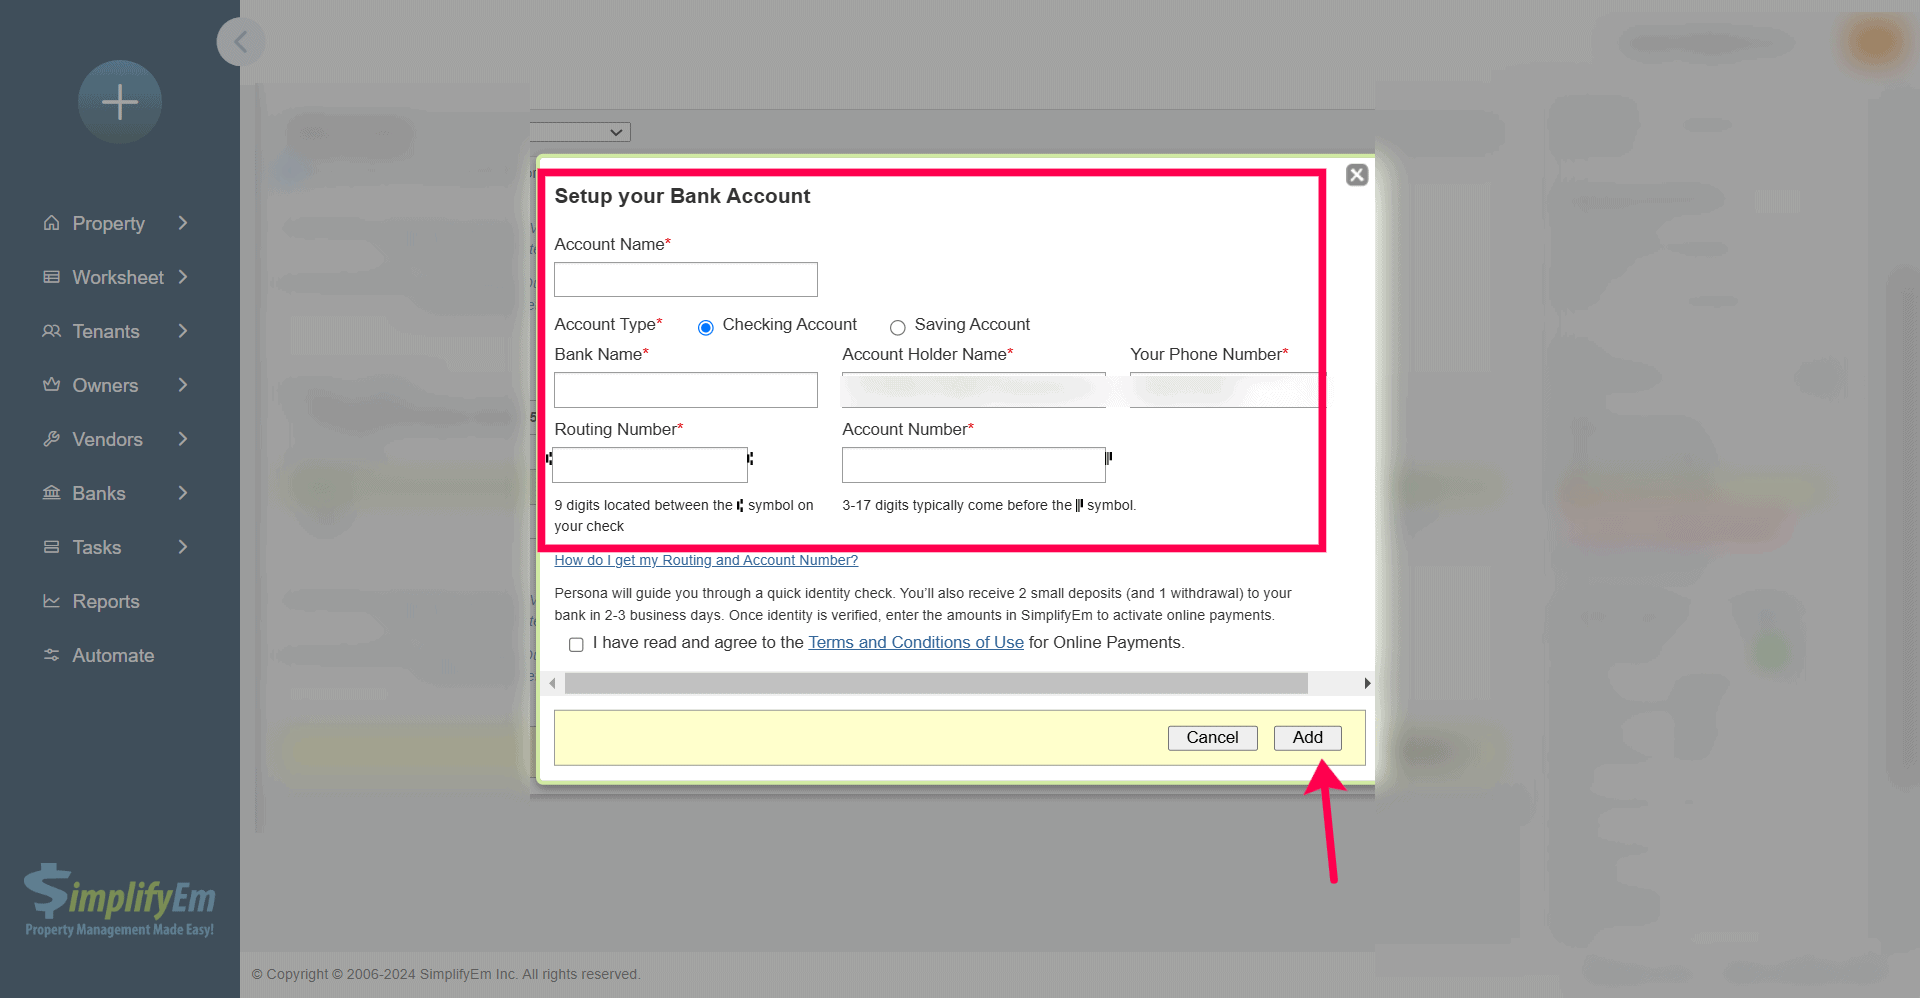Viewport: 1920px width, 998px height.
Task: Collapse sidebar with the back arrow icon
Action: (241, 42)
